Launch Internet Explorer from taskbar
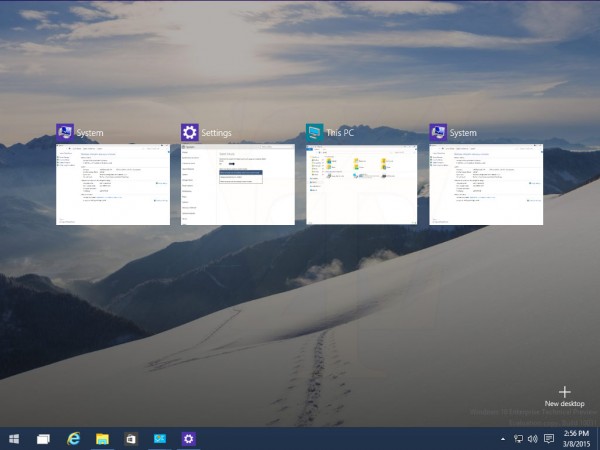The image size is (600, 450). pos(73,438)
